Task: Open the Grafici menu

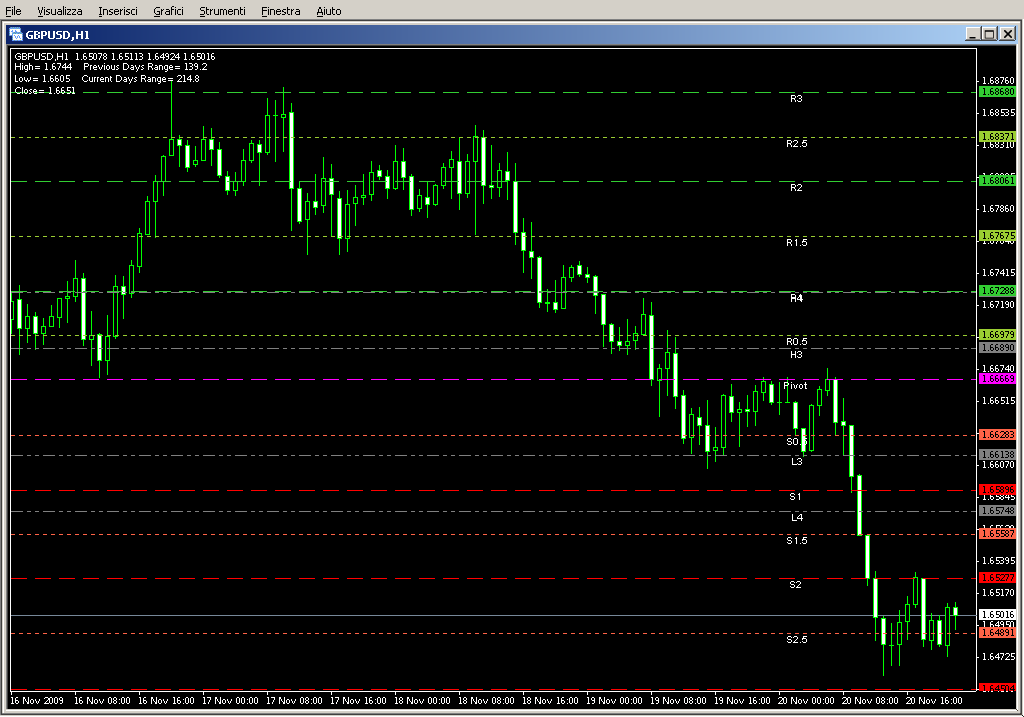Action: (x=168, y=11)
